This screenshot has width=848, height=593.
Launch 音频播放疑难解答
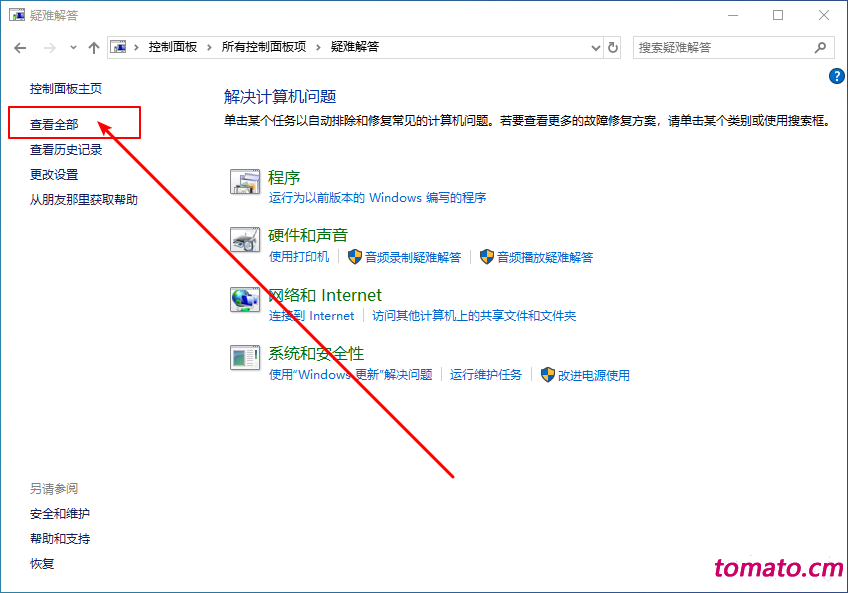(x=545, y=257)
